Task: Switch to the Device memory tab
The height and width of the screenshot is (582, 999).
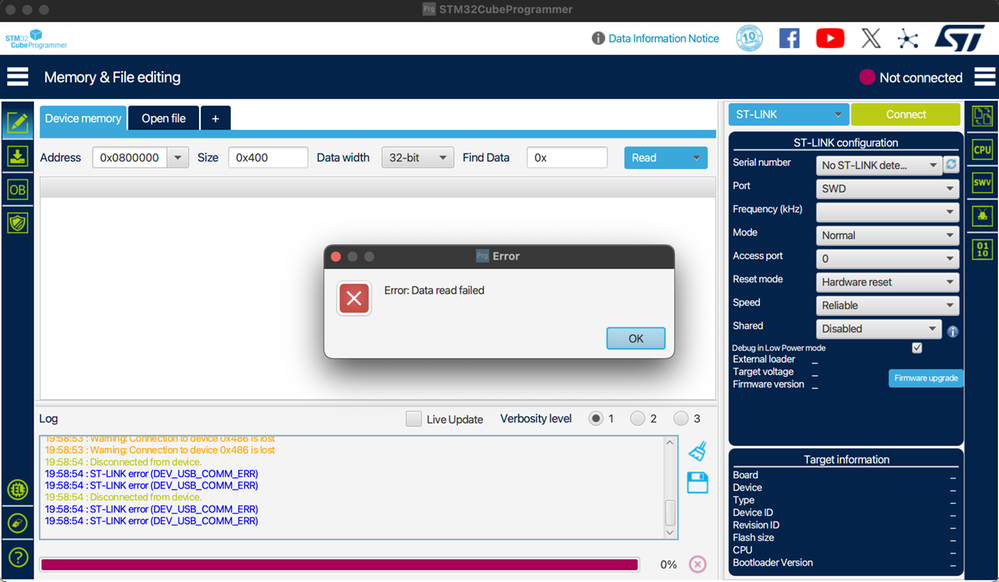Action: 83,119
